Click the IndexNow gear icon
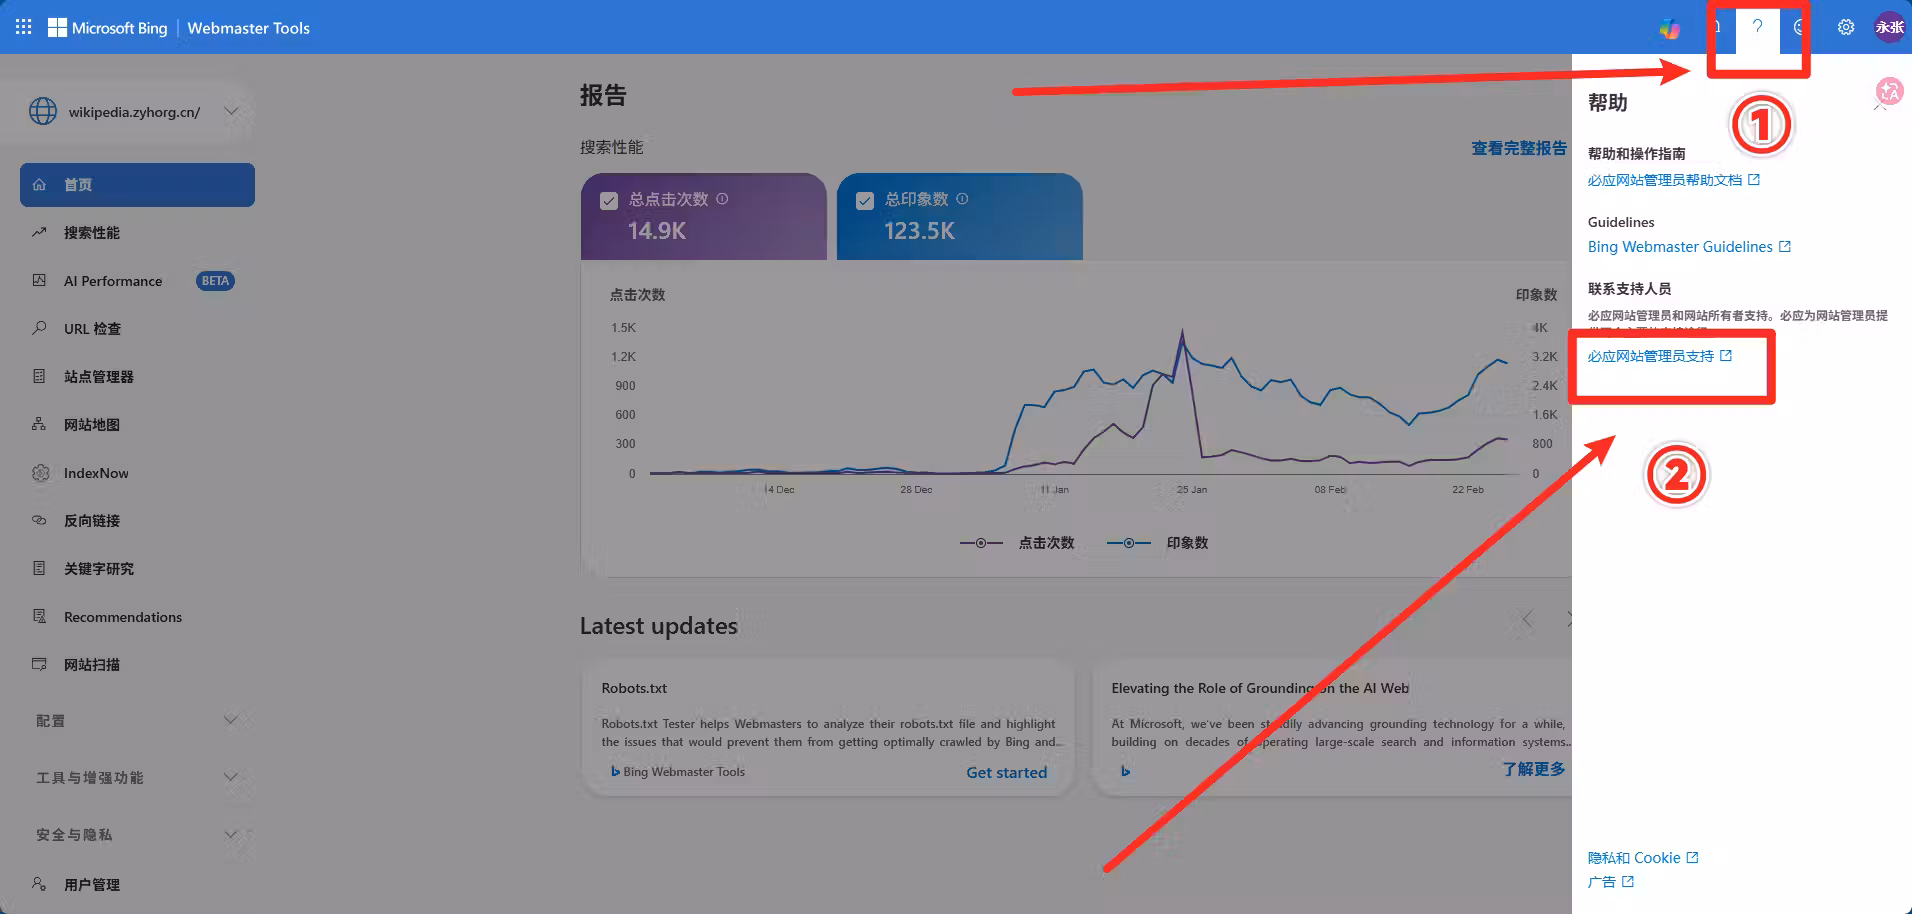1912x914 pixels. (40, 473)
